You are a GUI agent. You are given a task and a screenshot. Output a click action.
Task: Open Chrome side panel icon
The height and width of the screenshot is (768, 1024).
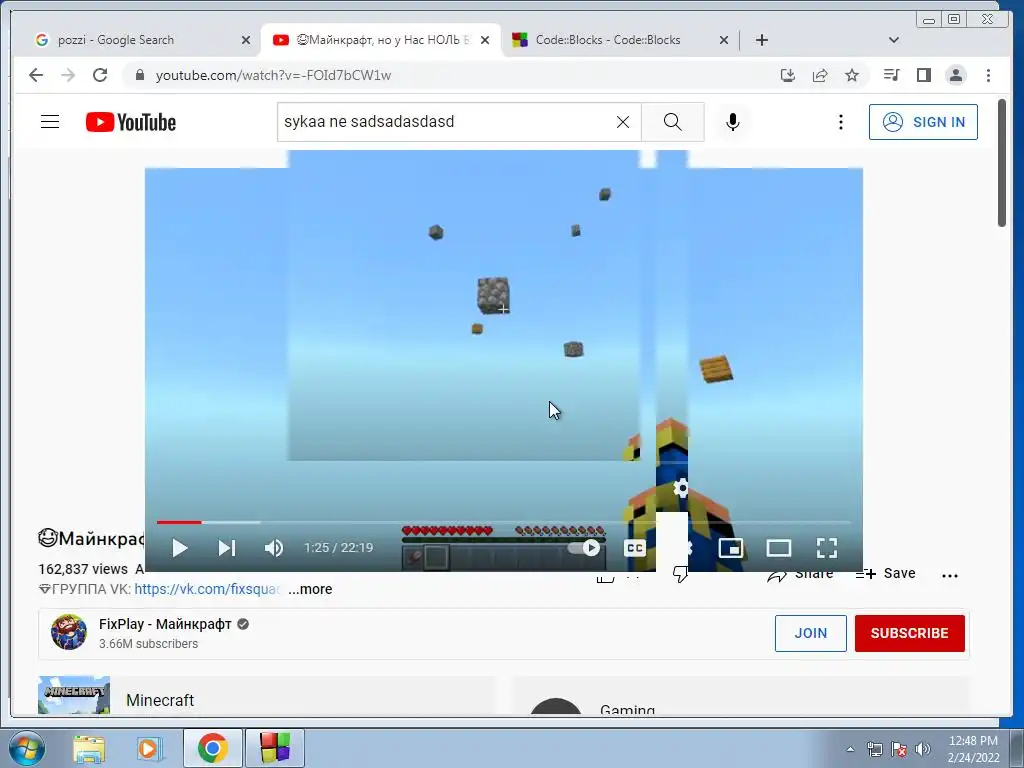coord(923,75)
